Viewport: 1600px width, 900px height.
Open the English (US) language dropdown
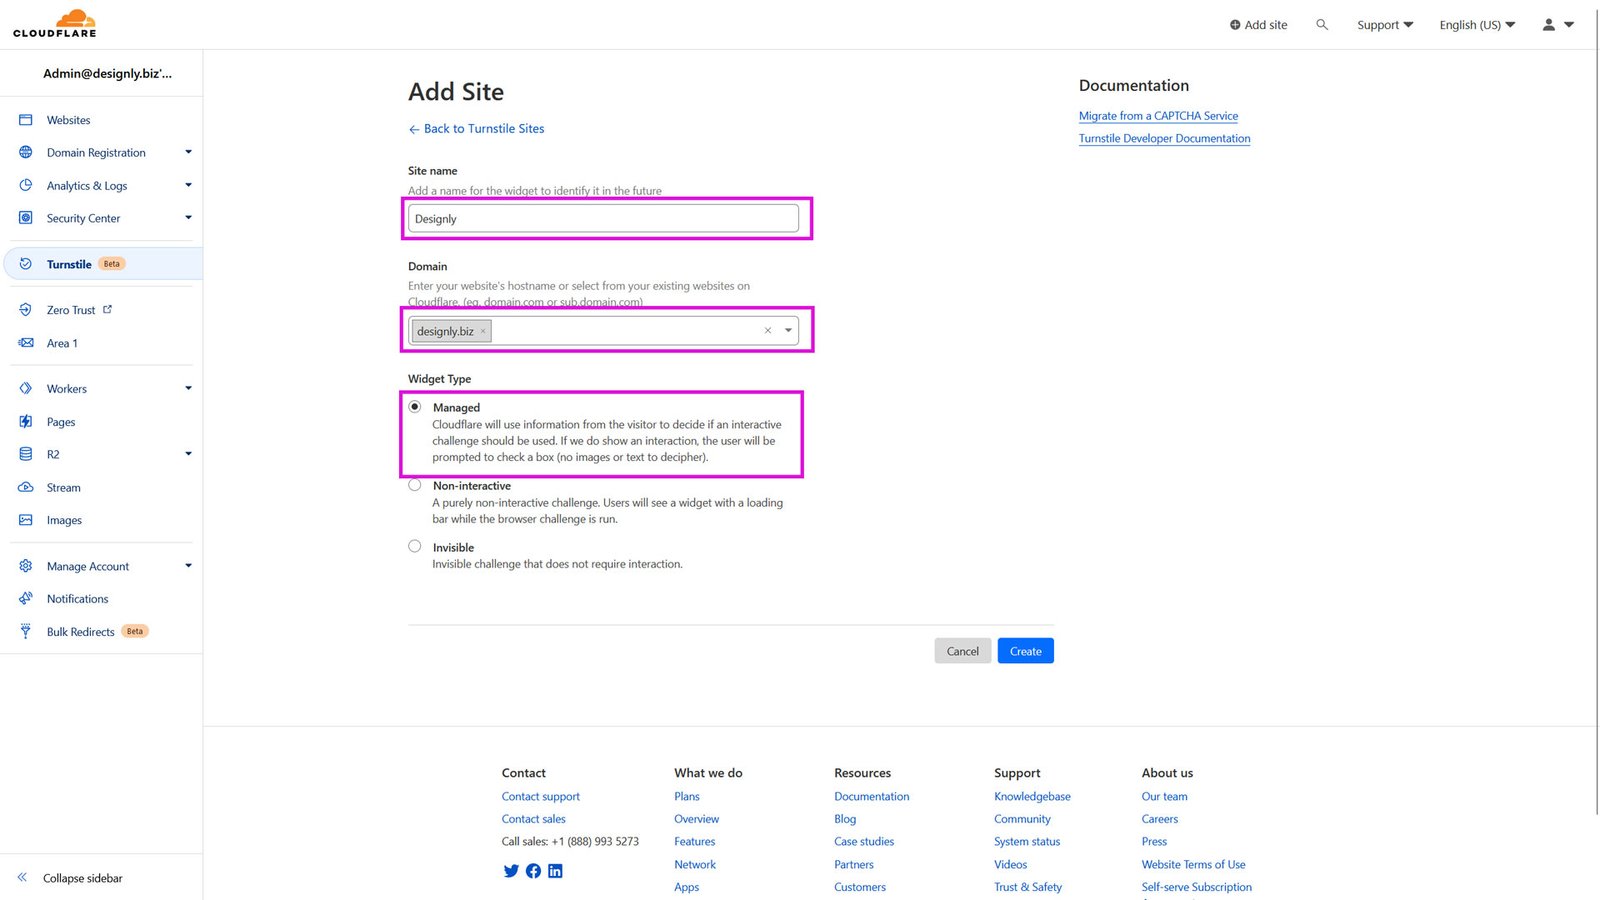(1476, 25)
